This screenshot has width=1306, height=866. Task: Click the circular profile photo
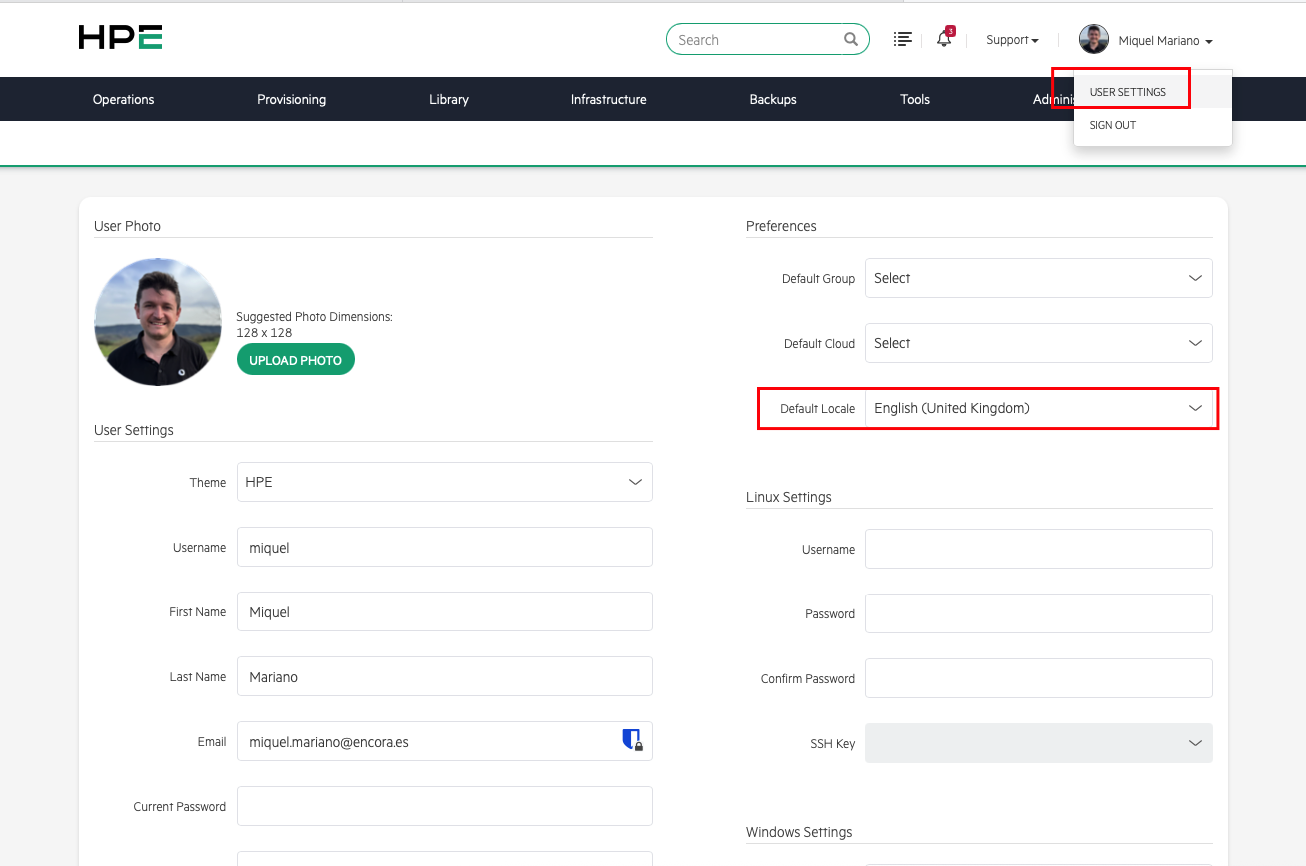[x=157, y=322]
